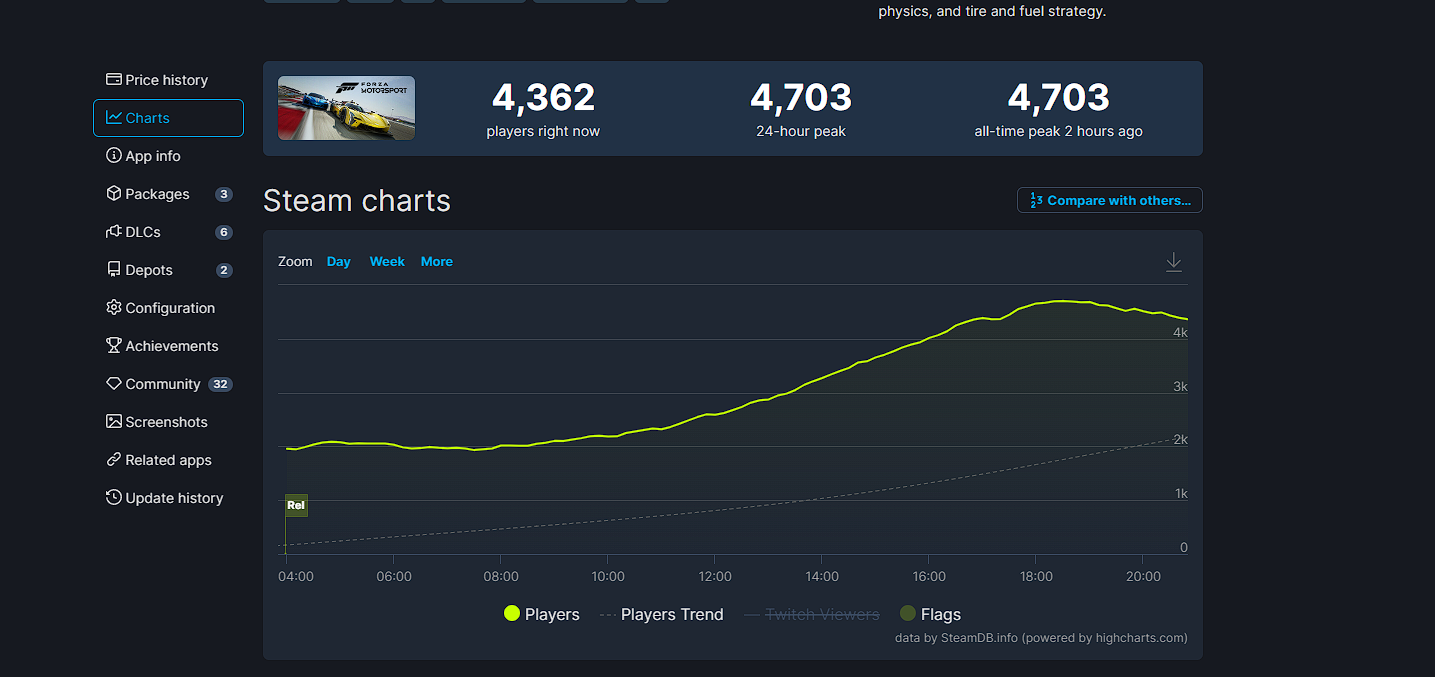Switch chart zoom to Week

[x=387, y=261]
